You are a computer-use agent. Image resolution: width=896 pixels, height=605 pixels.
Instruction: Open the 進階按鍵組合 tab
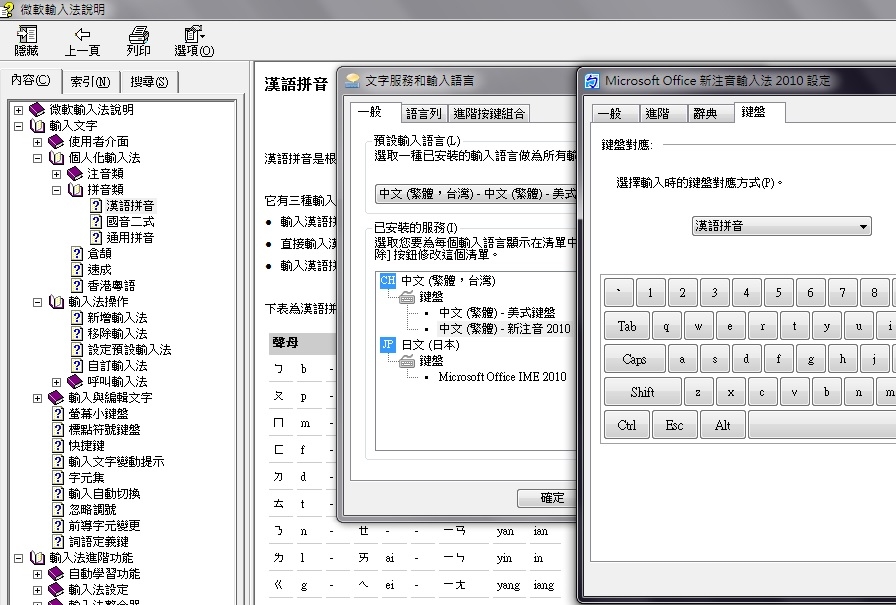[x=489, y=114]
